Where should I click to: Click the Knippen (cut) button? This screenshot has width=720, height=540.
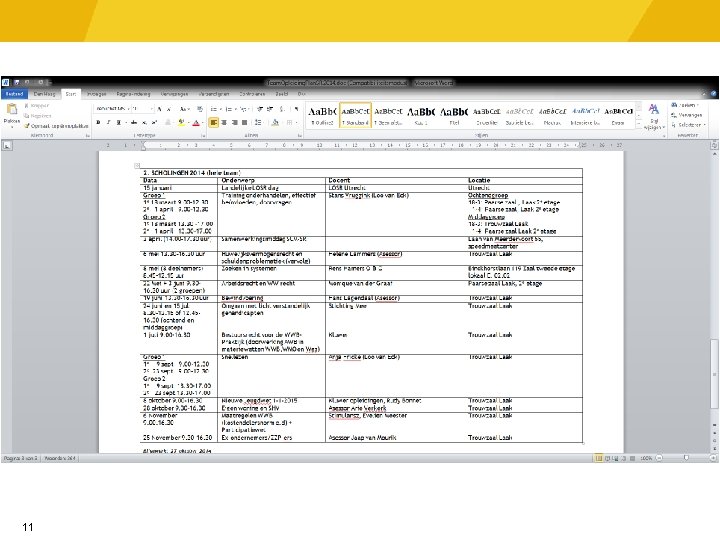(37, 106)
